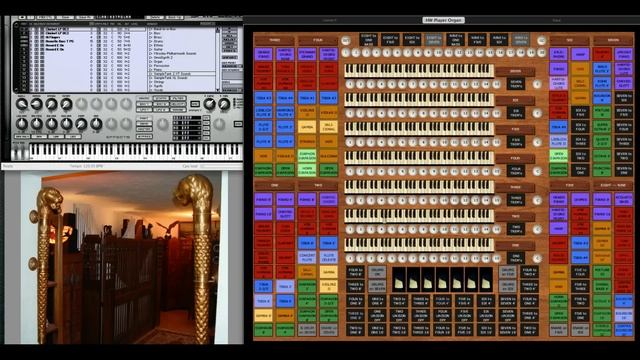
Task: Turn on the GAMBA stop in division FOUR
Action: (307, 127)
